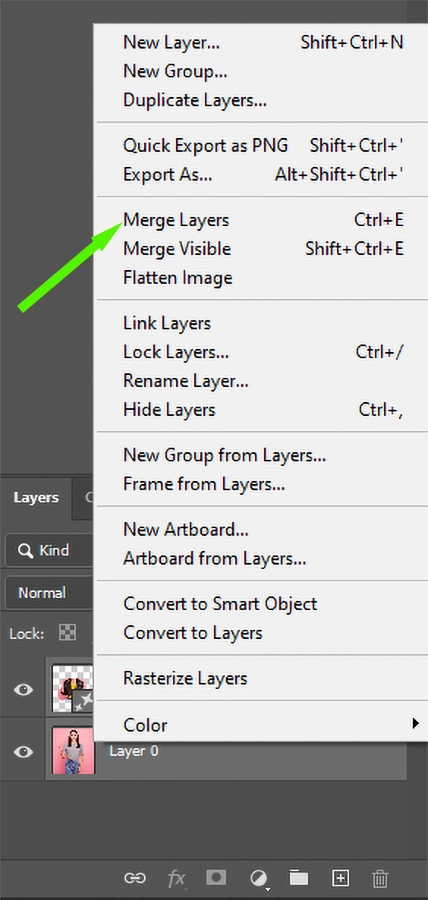Toggle visibility of the top smart object layer

click(23, 689)
